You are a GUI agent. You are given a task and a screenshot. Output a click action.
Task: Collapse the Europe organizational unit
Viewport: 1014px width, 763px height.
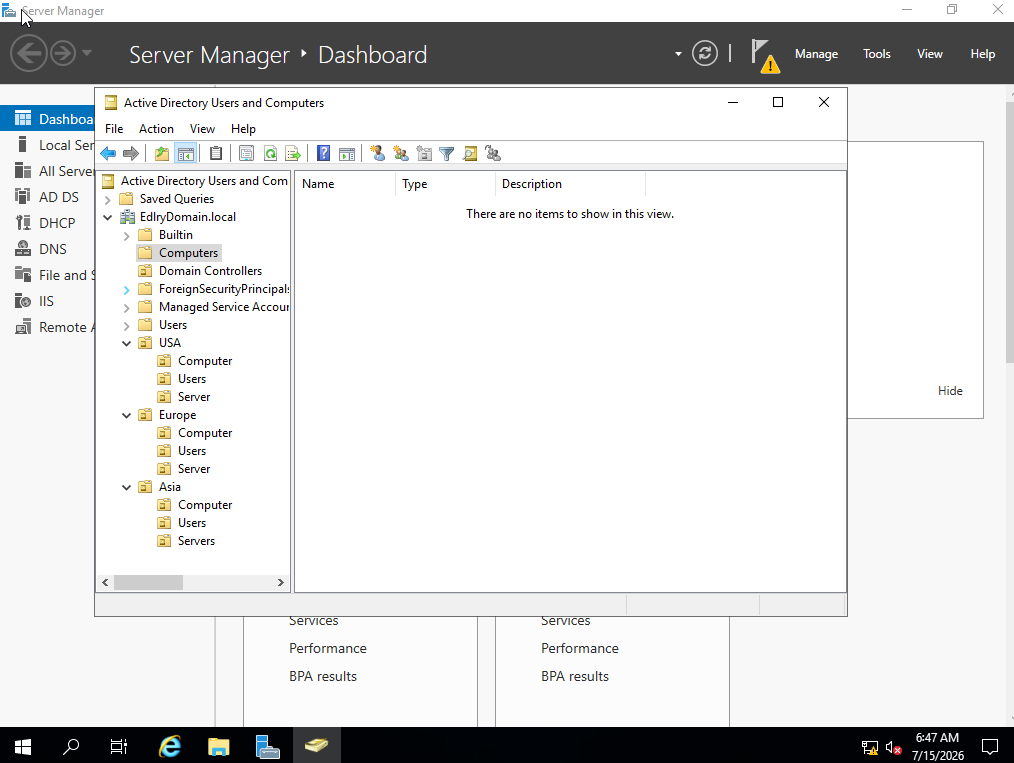pyautogui.click(x=127, y=416)
